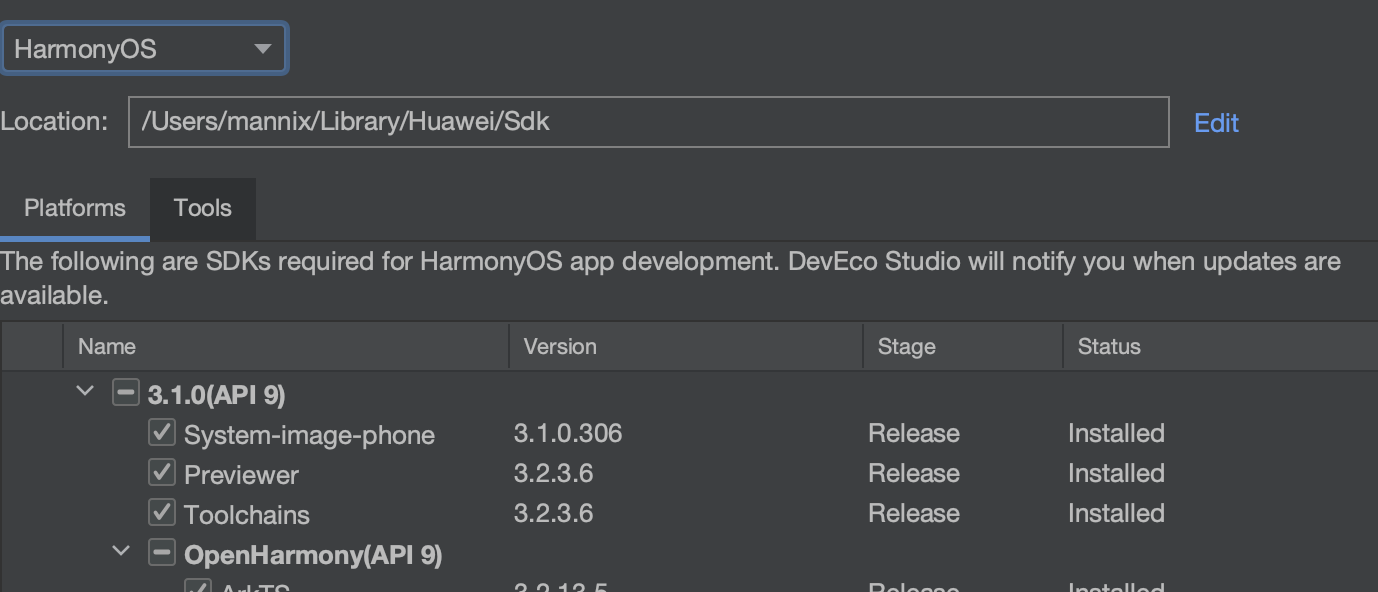Collapse the OpenHarmony(API 9) tree node
Screen dimensions: 1378x592
(x=122, y=551)
